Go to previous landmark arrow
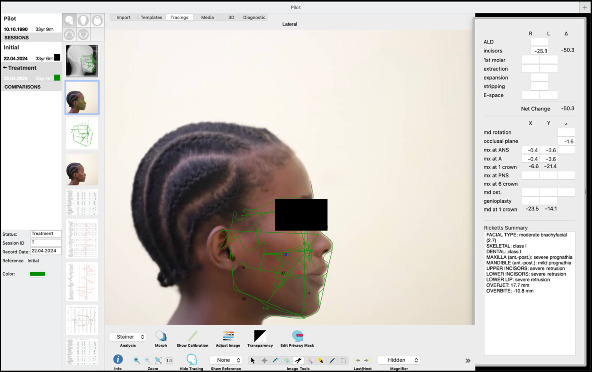This screenshot has height=372, width=592. pyautogui.click(x=358, y=360)
